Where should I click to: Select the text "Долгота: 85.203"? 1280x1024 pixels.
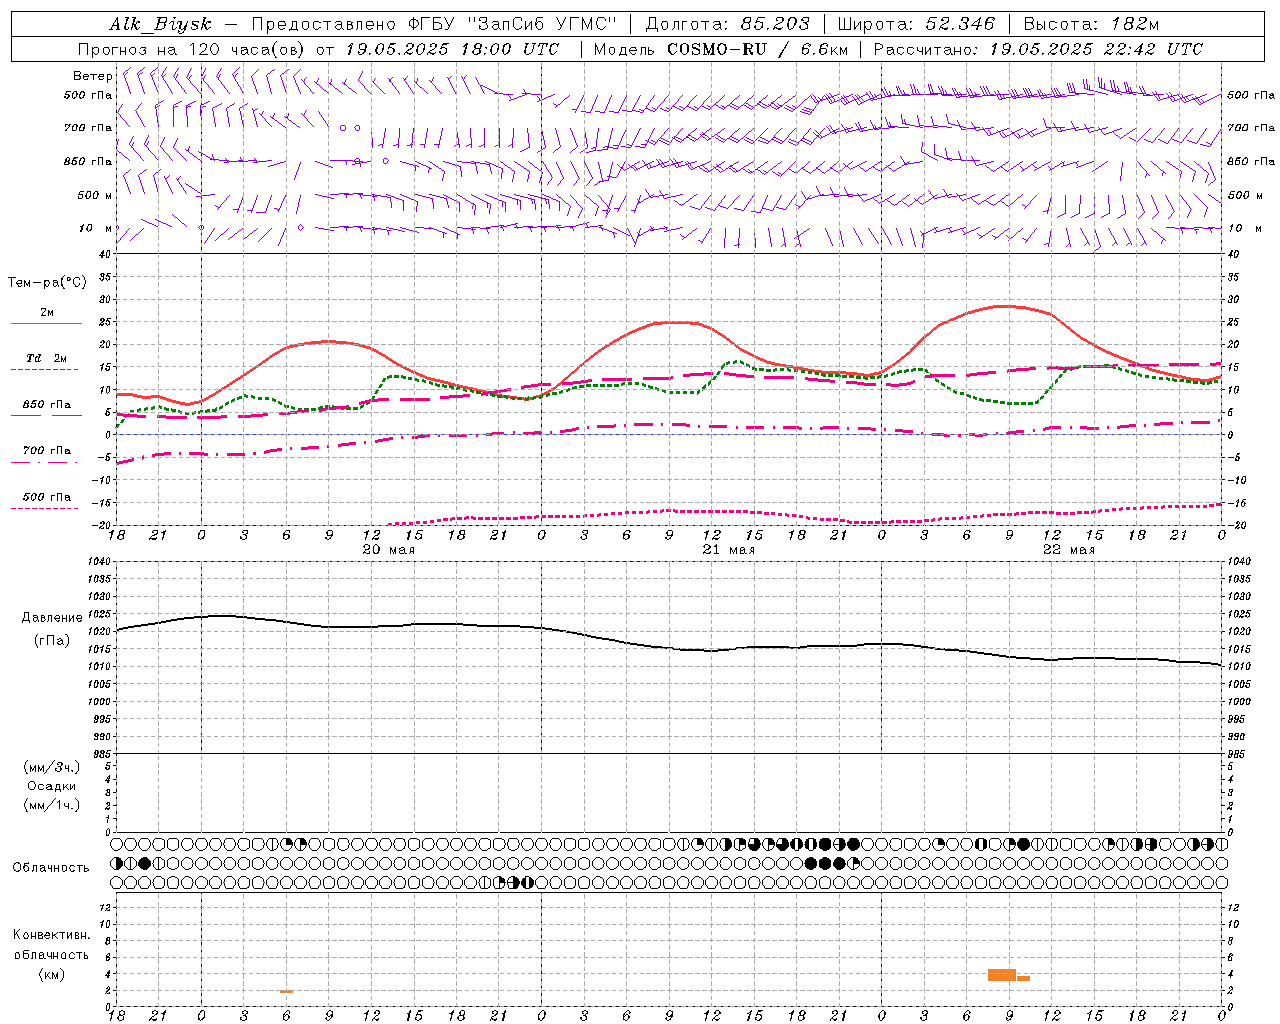[727, 24]
